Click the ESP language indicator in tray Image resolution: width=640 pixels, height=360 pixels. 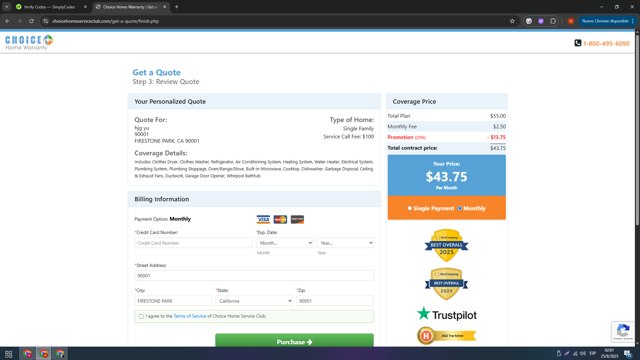coord(593,353)
